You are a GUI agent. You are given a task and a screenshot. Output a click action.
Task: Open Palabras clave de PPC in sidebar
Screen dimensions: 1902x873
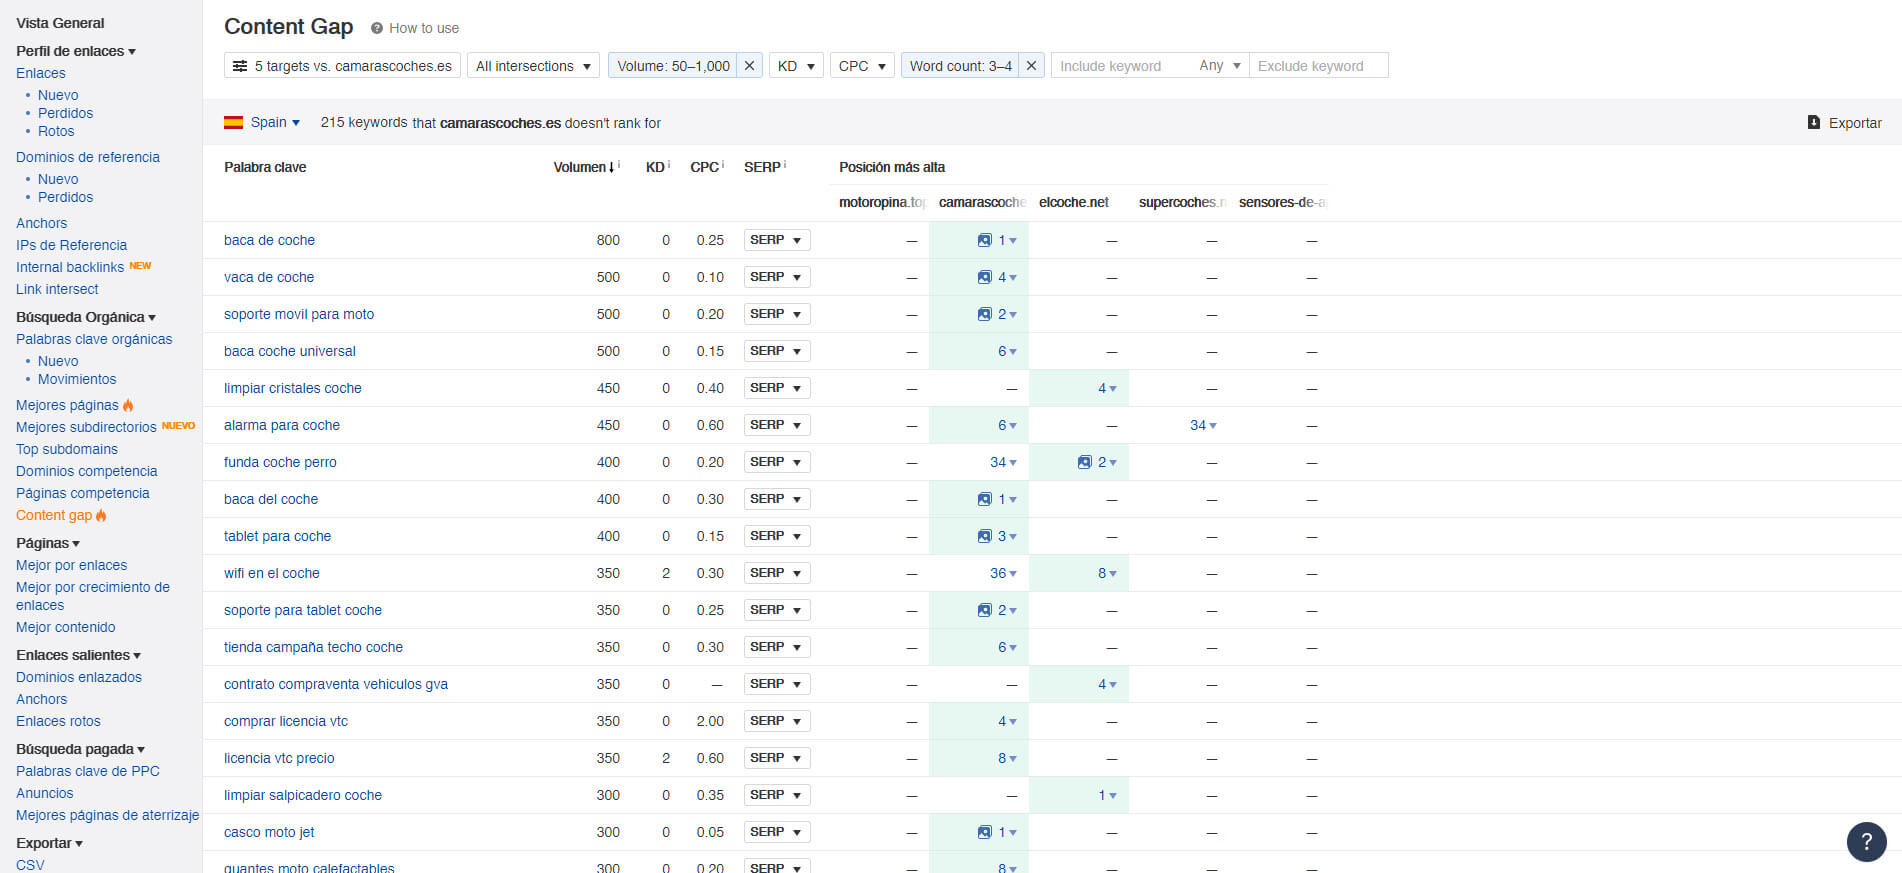[x=88, y=771]
